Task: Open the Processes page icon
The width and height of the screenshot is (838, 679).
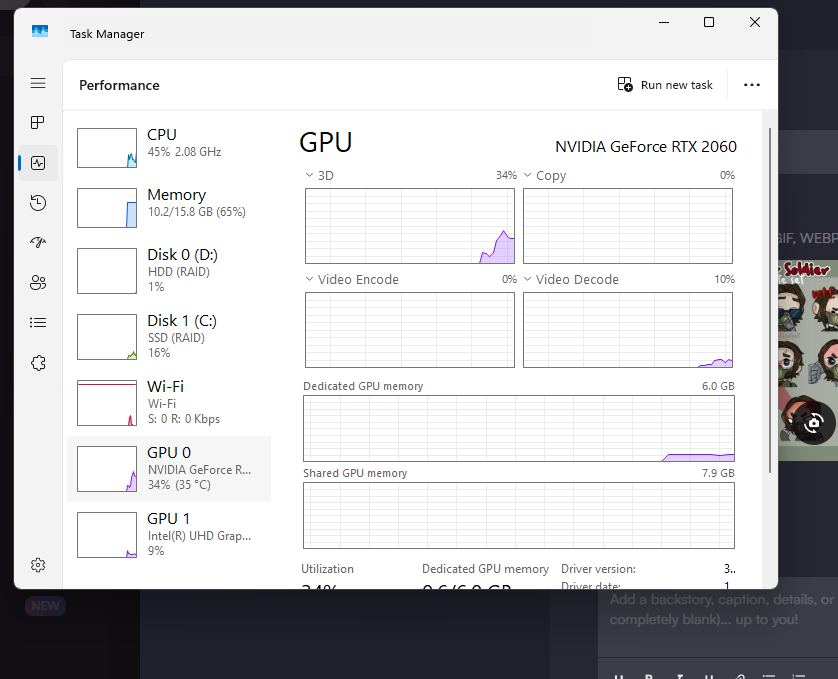Action: click(38, 123)
